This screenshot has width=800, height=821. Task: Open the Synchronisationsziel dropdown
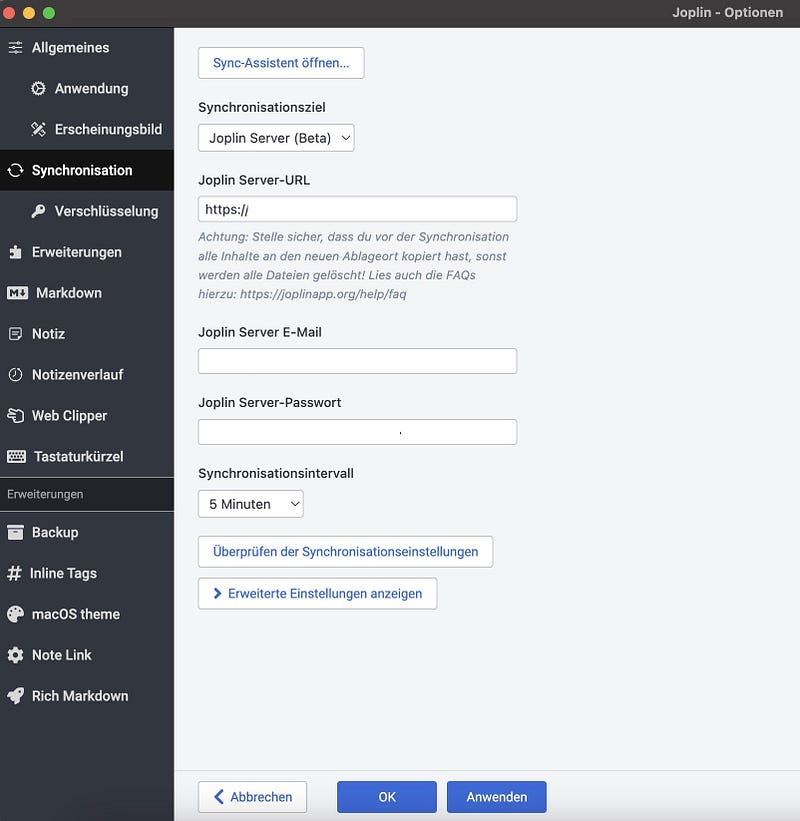(276, 138)
